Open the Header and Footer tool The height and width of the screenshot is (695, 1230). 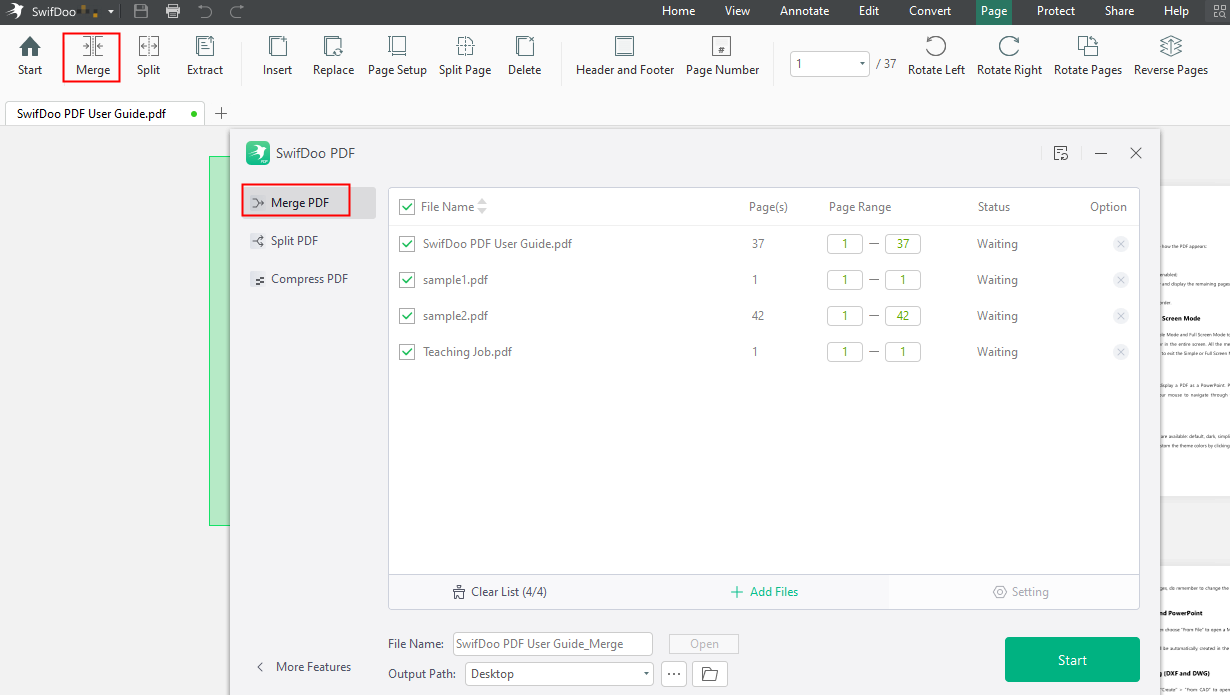[x=625, y=56]
